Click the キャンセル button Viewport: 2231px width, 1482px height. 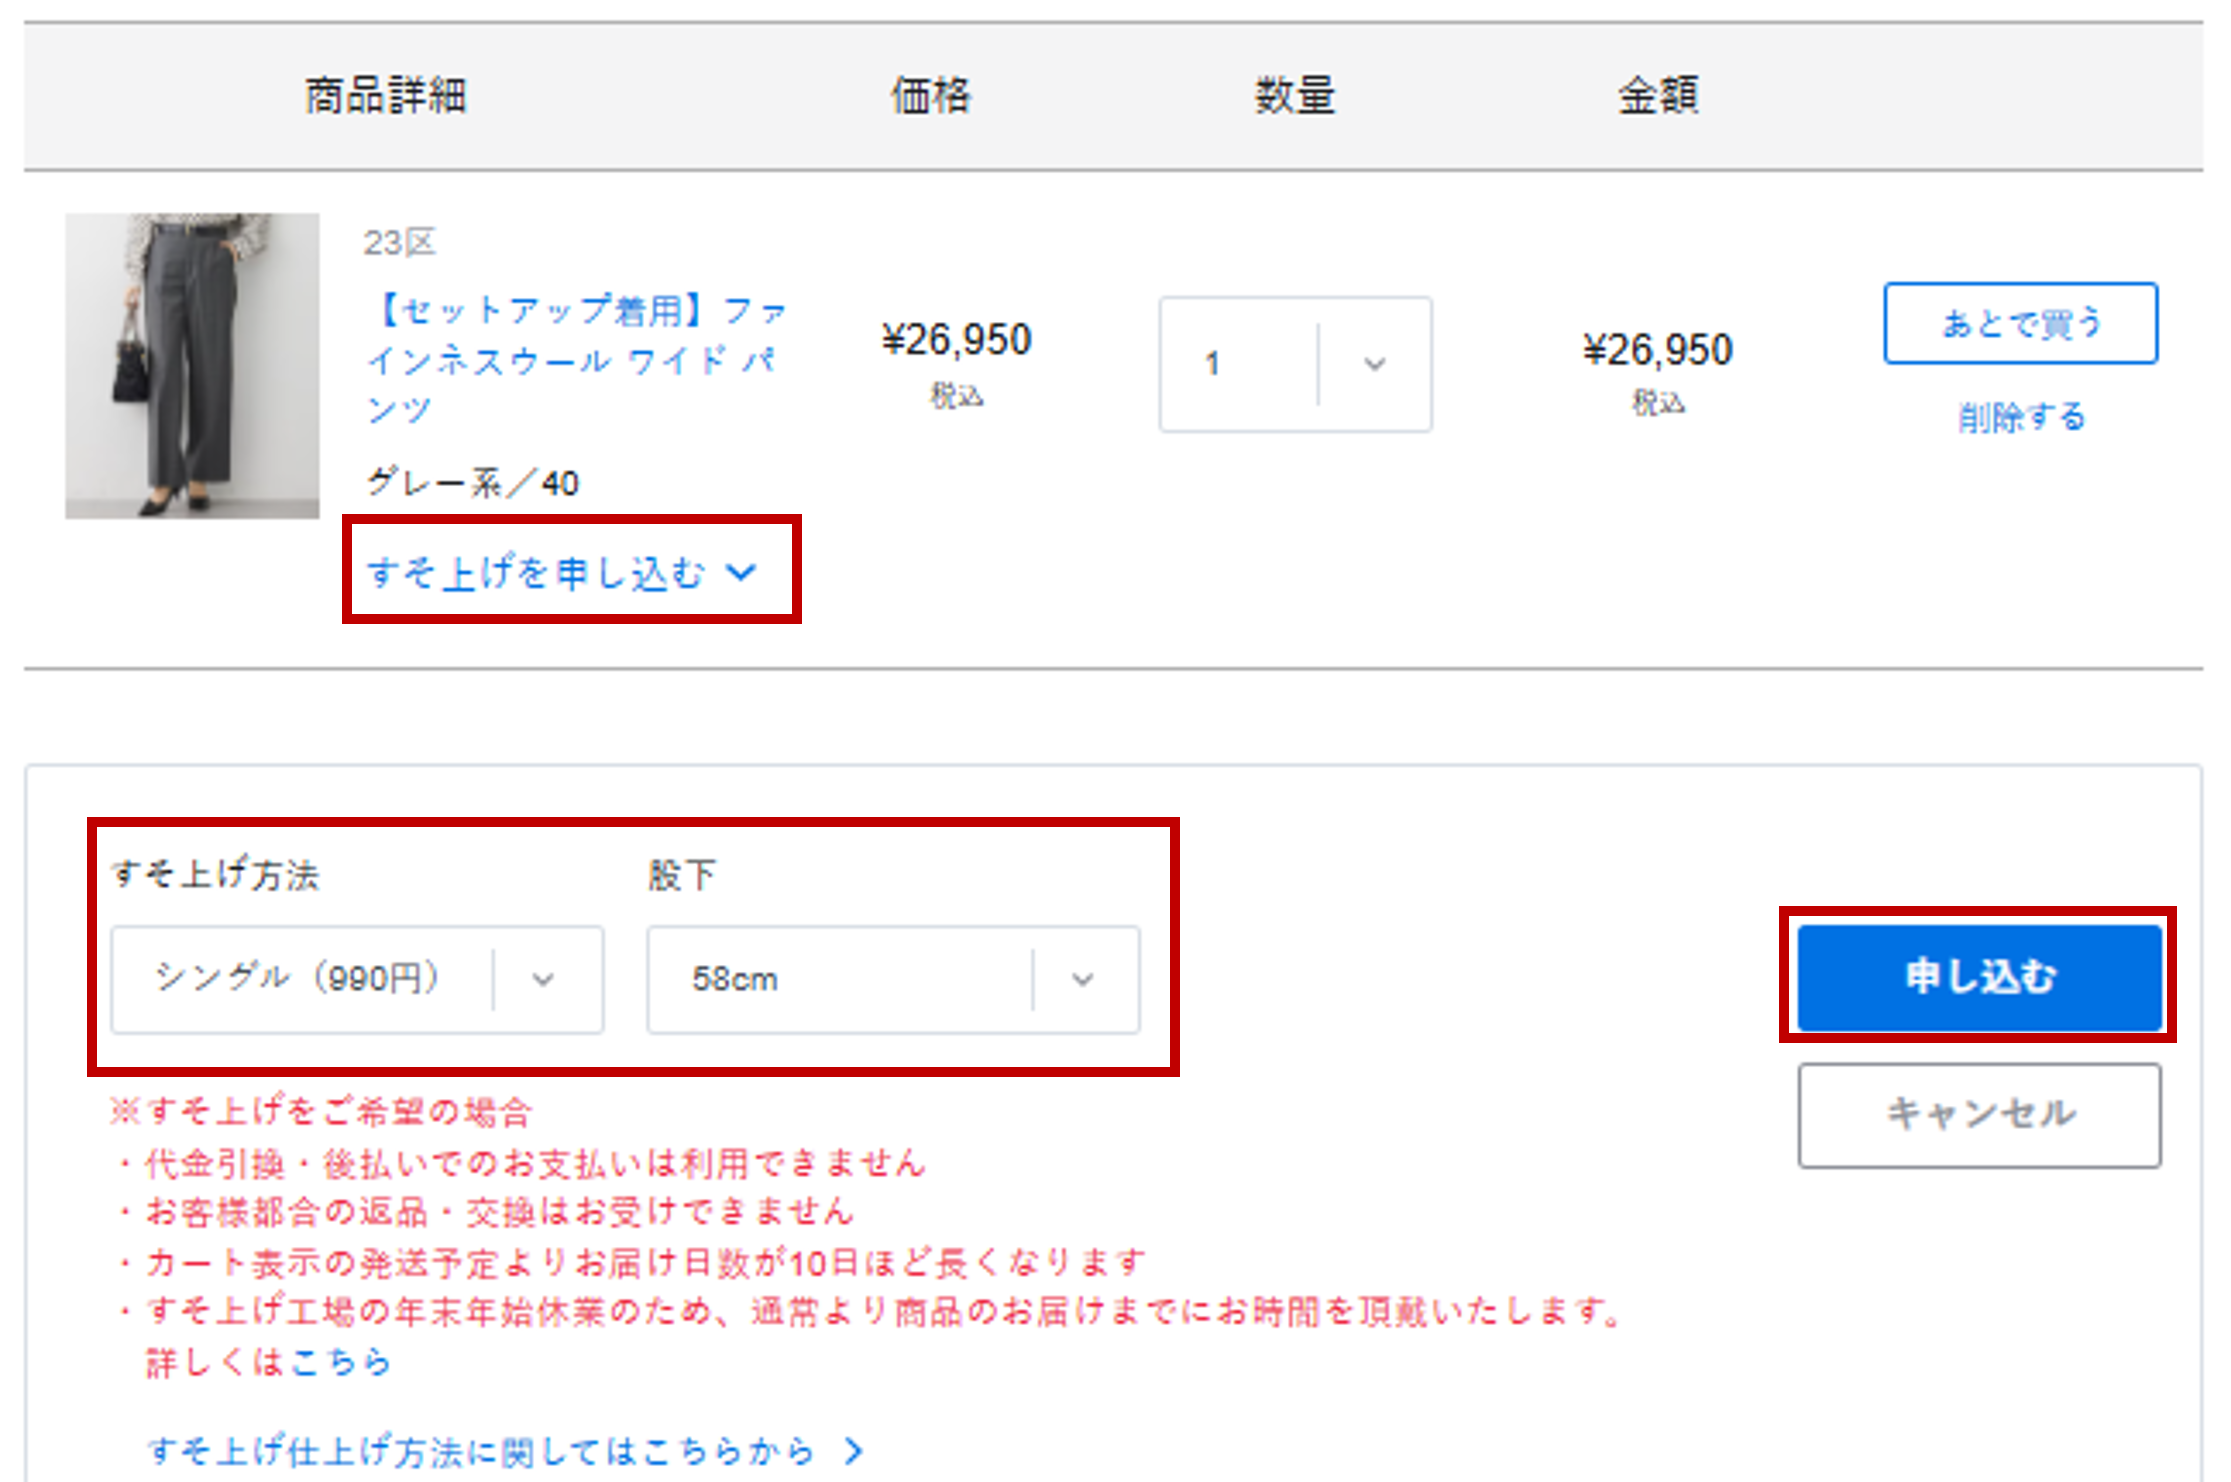(x=1979, y=1115)
